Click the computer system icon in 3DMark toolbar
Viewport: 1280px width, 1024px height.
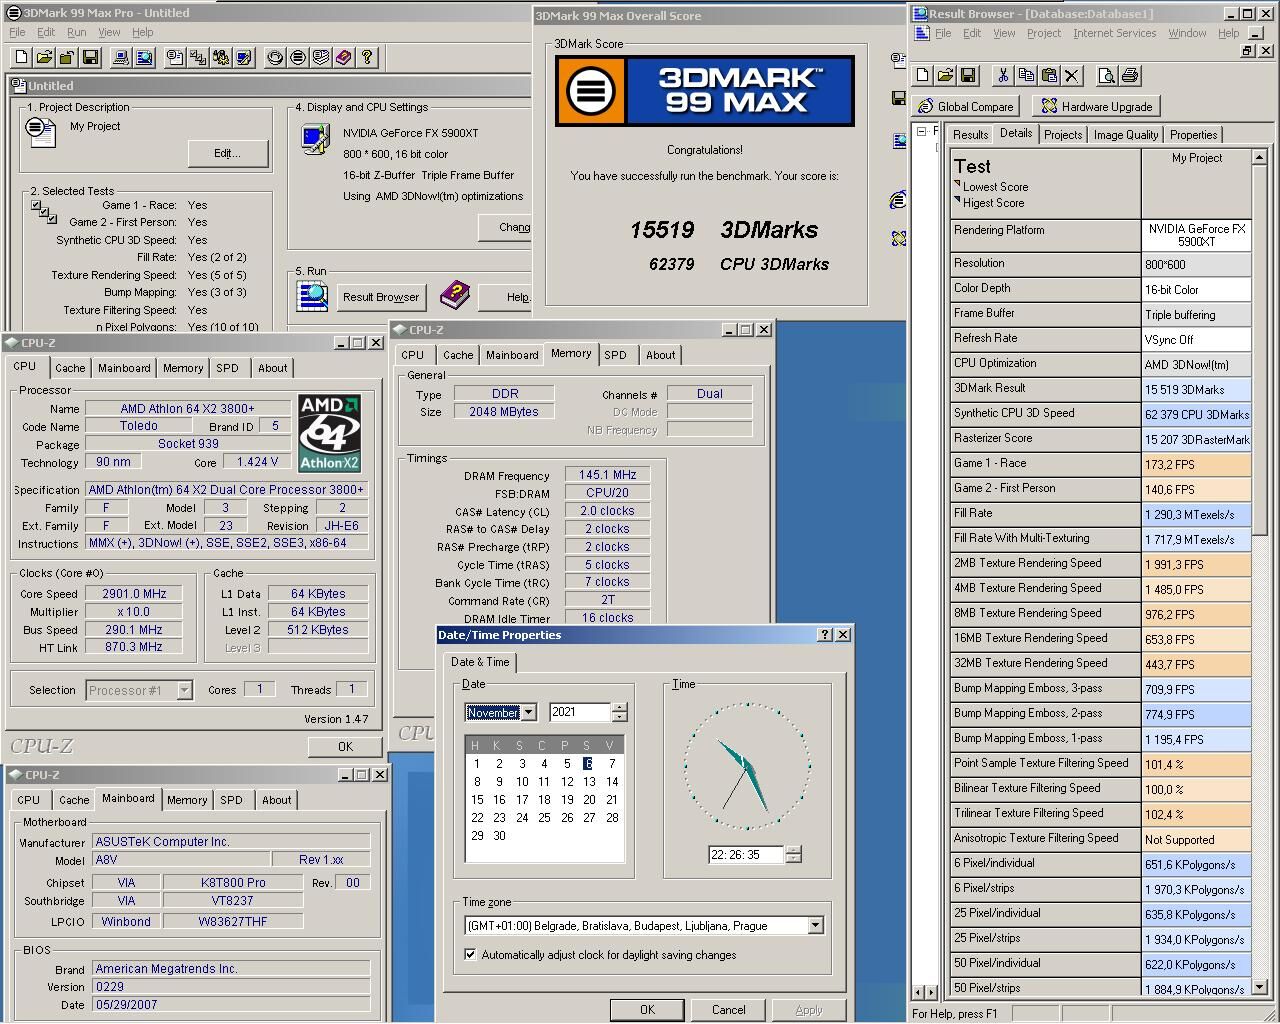coord(121,57)
